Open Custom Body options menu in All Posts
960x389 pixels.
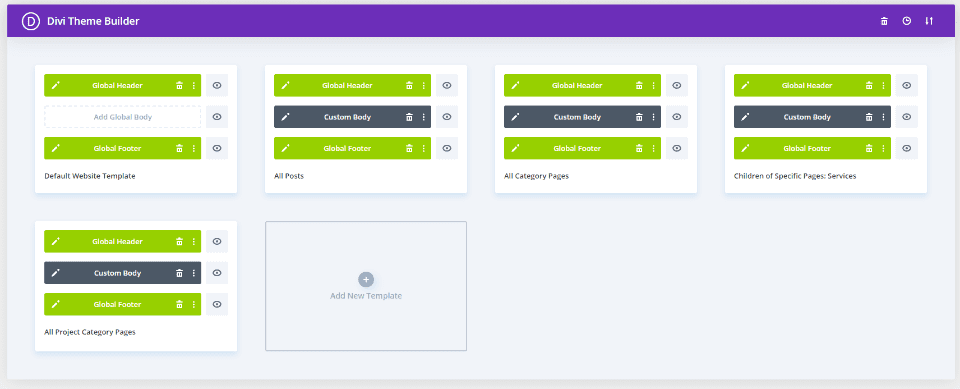(424, 117)
